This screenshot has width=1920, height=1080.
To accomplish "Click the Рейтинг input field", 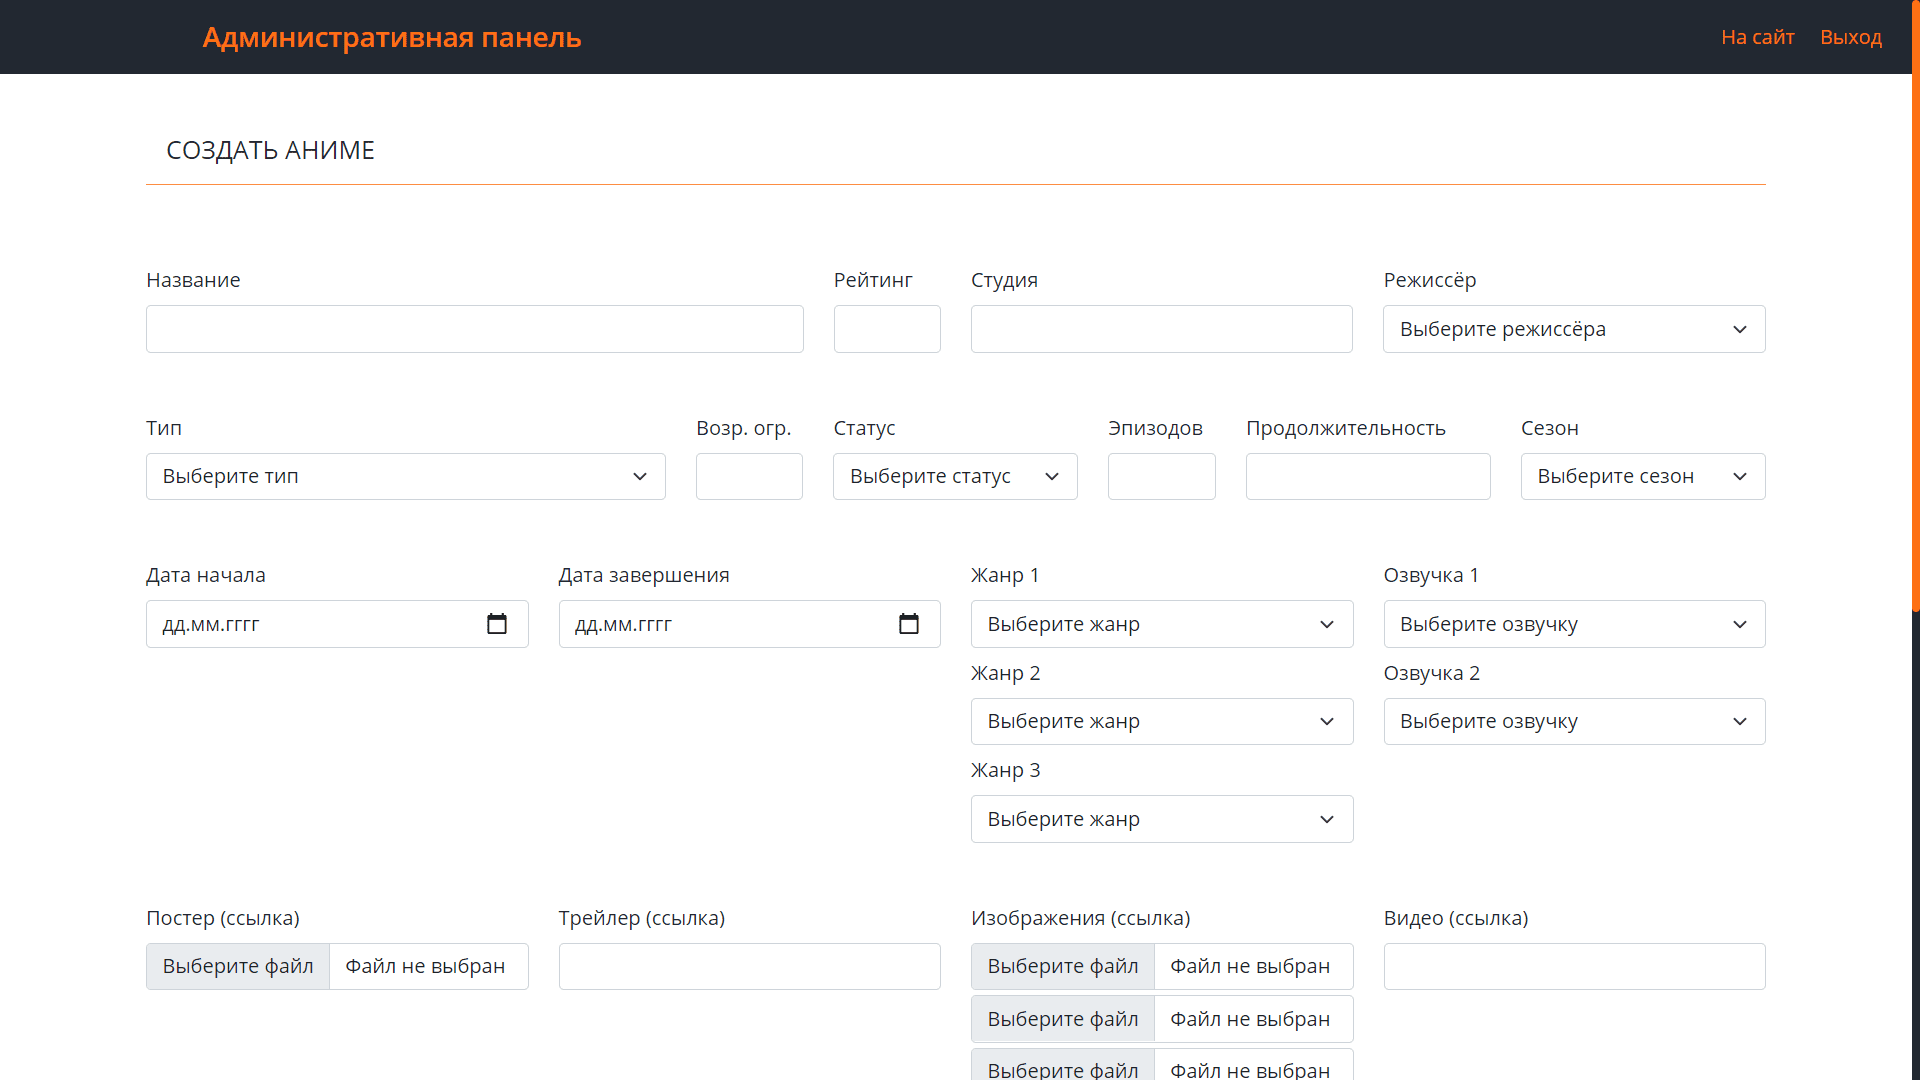I will (x=886, y=329).
